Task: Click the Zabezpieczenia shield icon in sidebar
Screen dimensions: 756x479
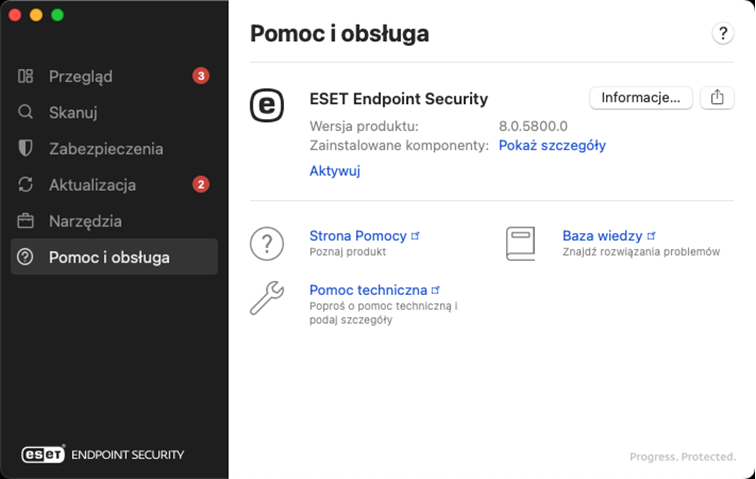Action: click(x=26, y=148)
